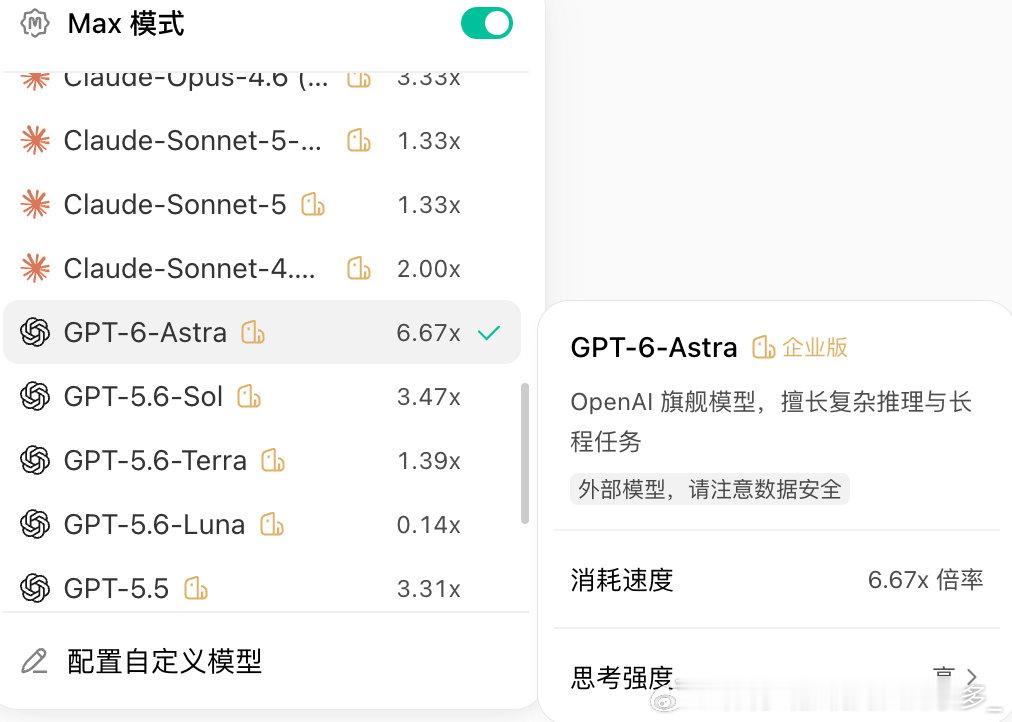The image size is (1012, 722).
Task: Click the OpenAI logo next to GPT-5.6-Luna
Action: click(x=35, y=524)
